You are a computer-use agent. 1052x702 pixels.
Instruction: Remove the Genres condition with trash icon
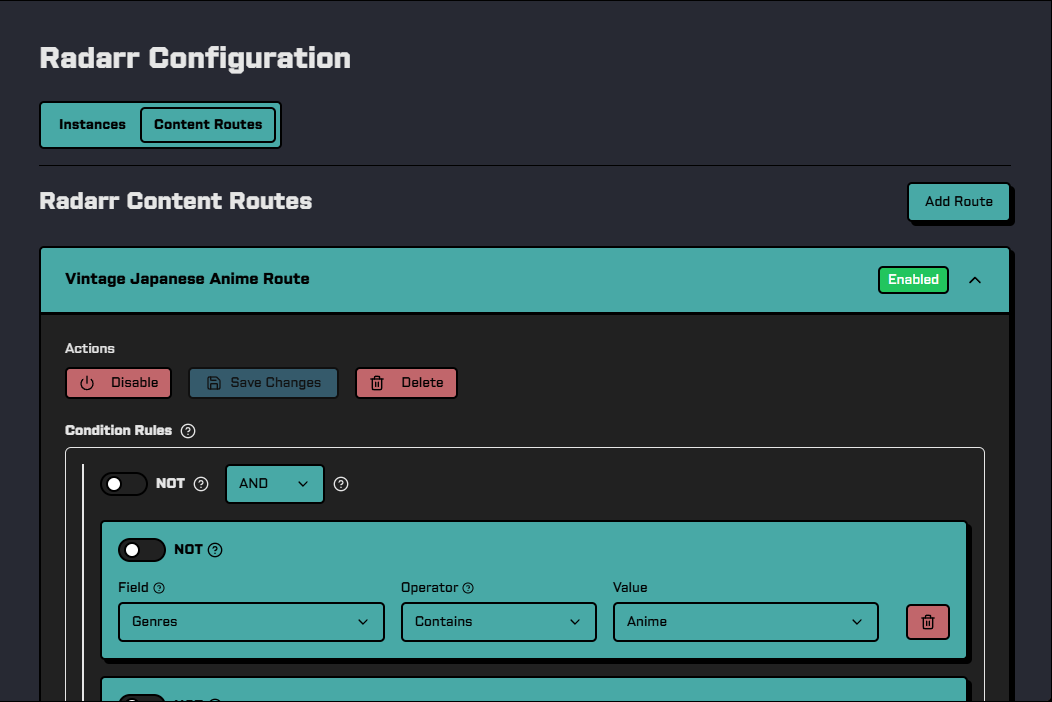point(928,622)
